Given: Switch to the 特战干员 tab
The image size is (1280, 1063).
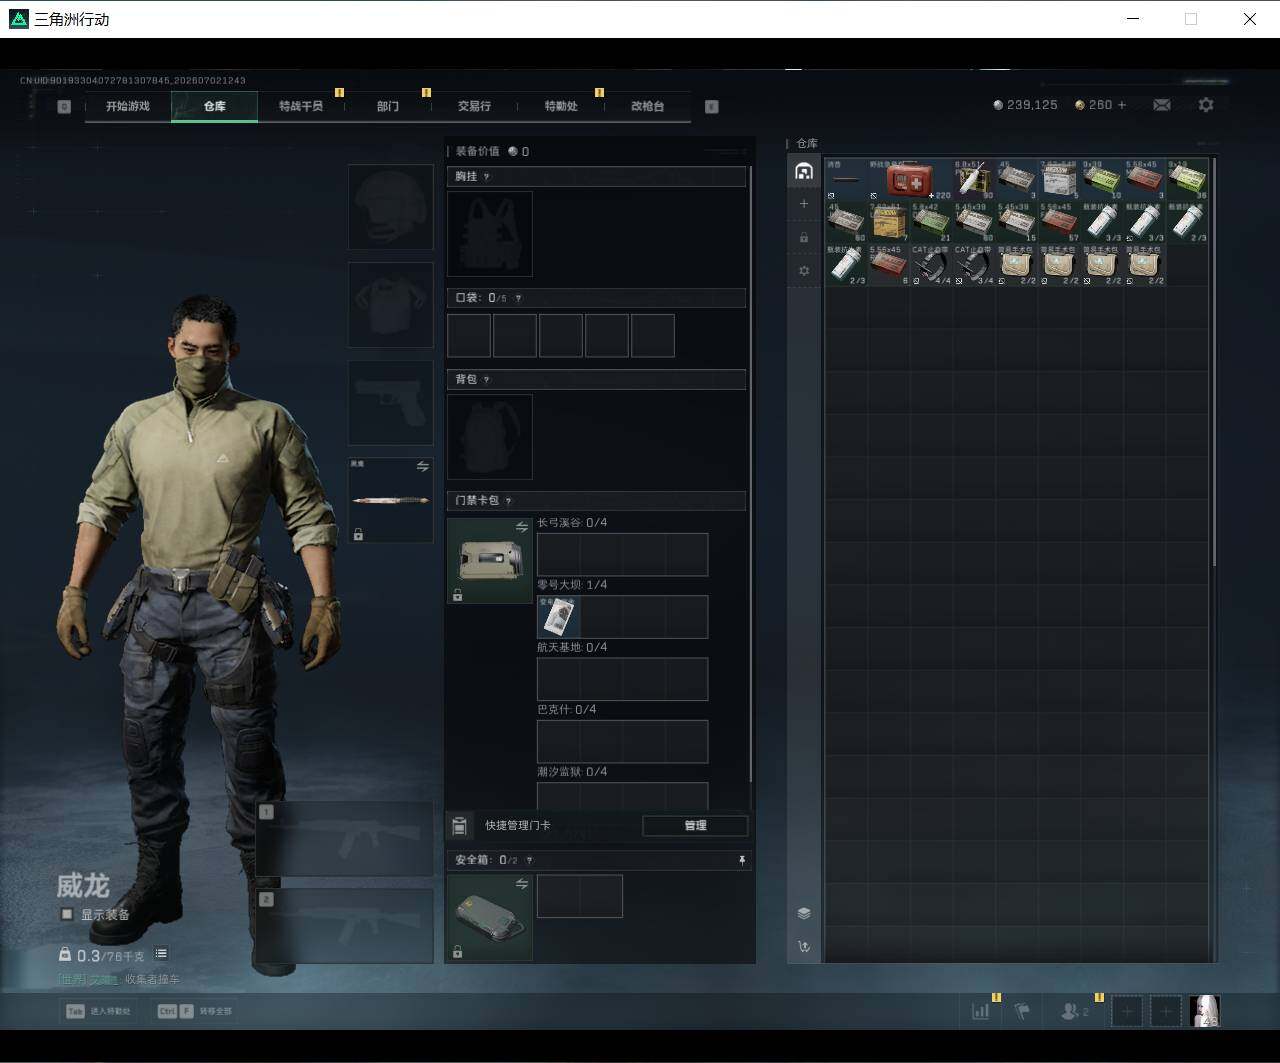Looking at the screenshot, I should click(301, 106).
